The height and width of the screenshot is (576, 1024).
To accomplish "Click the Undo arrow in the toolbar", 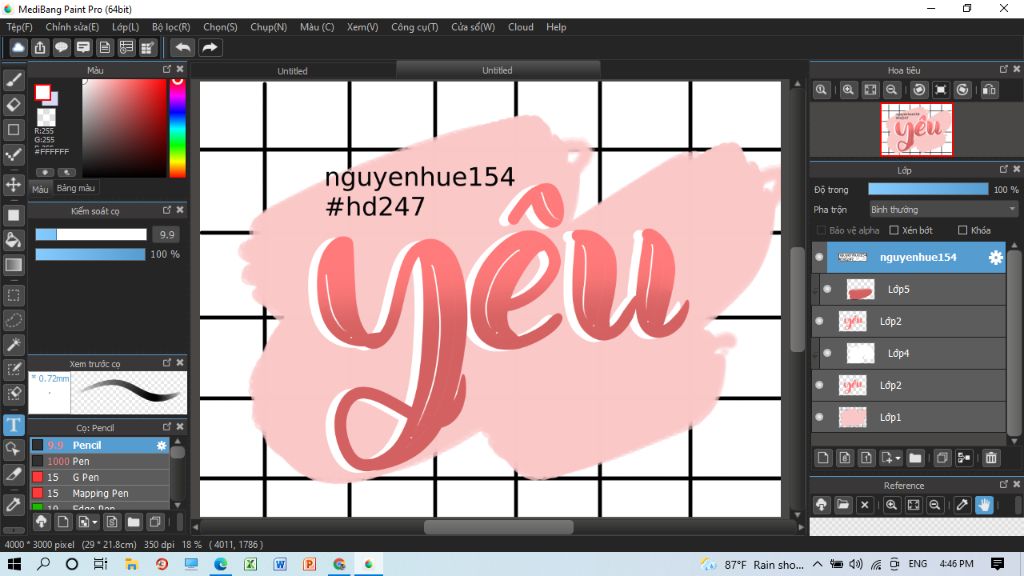I will 183,48.
